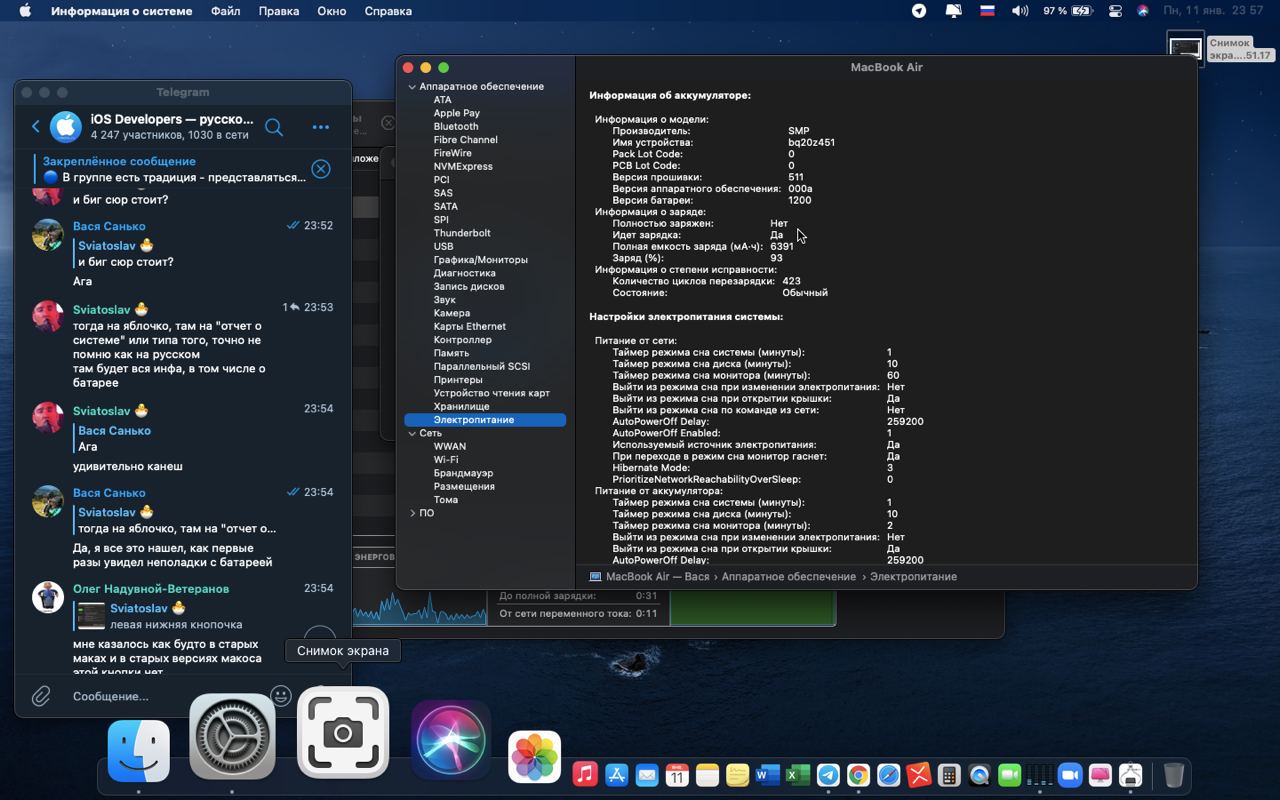Open the Файл menu

tap(225, 11)
